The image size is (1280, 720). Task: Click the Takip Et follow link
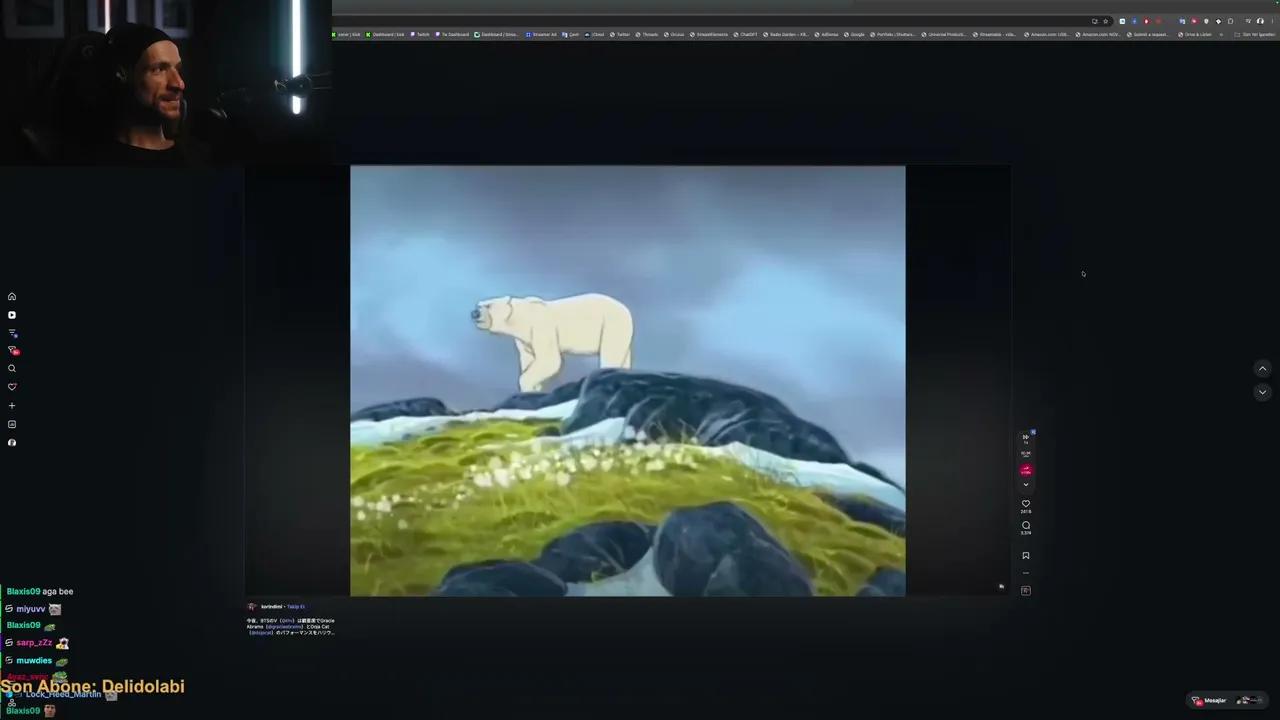tap(296, 607)
